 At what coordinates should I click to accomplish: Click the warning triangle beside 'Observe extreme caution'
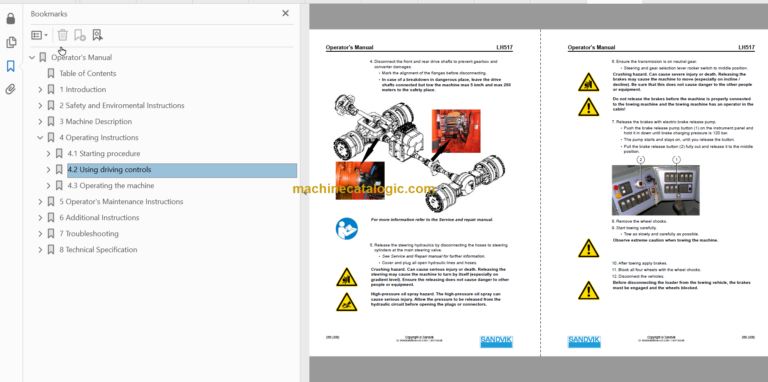coord(588,248)
